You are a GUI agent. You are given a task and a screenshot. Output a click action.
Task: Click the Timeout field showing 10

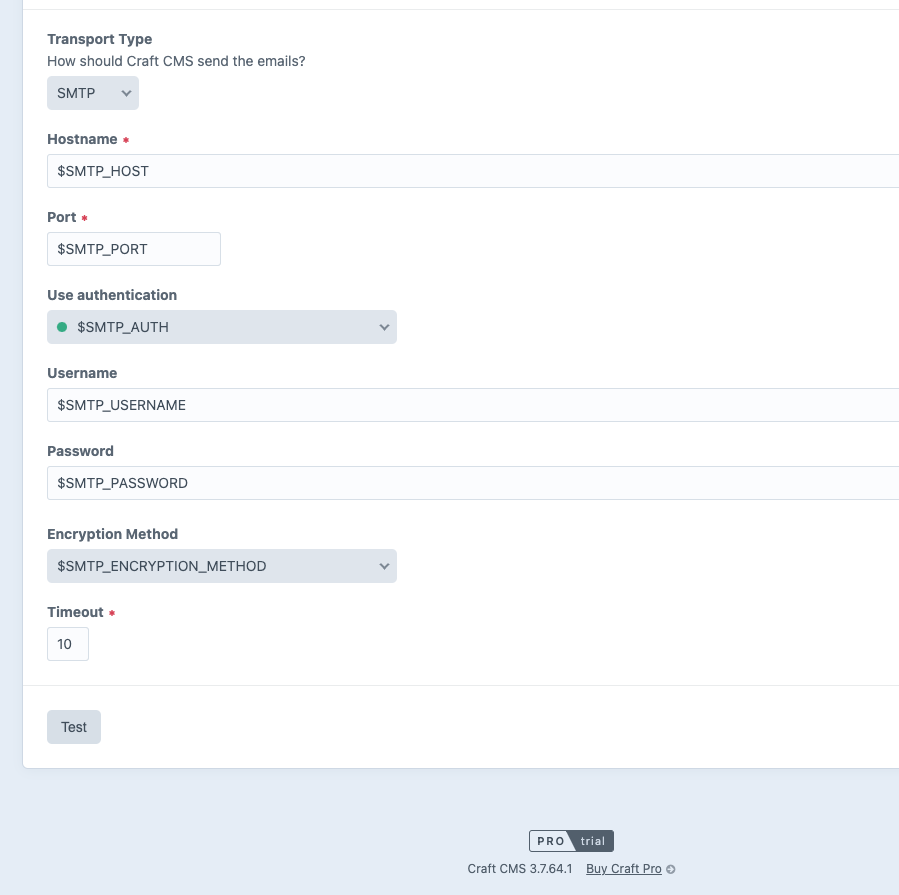click(x=67, y=644)
